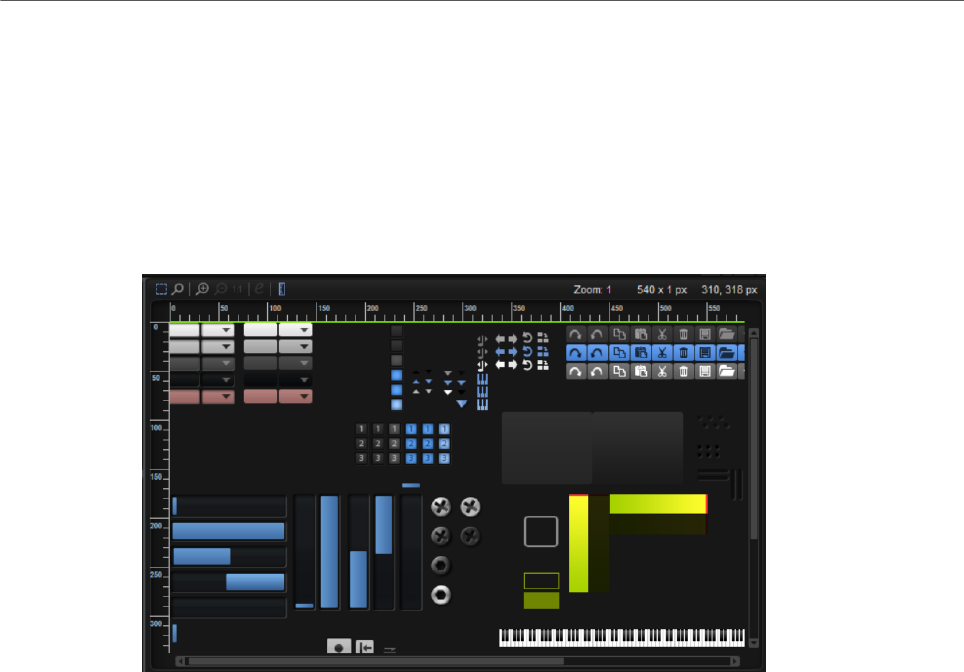Click the horizontal scrollbar left arrow
Image resolution: width=964 pixels, height=672 pixels.
(180, 662)
